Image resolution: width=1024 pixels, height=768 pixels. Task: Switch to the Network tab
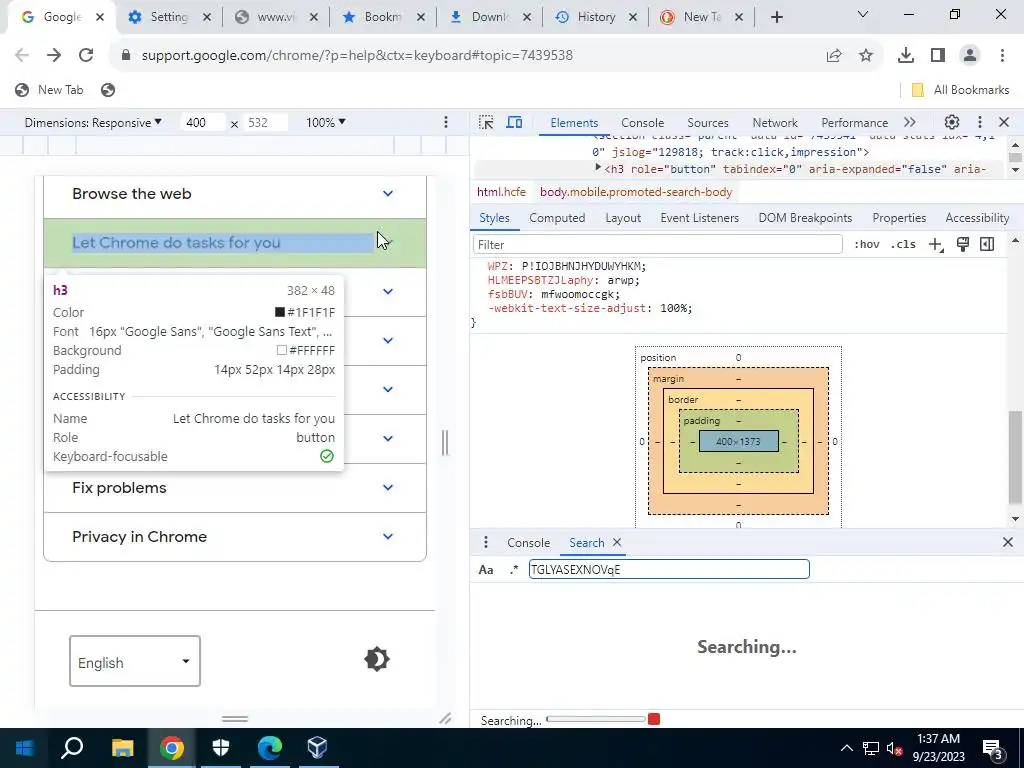(x=775, y=123)
